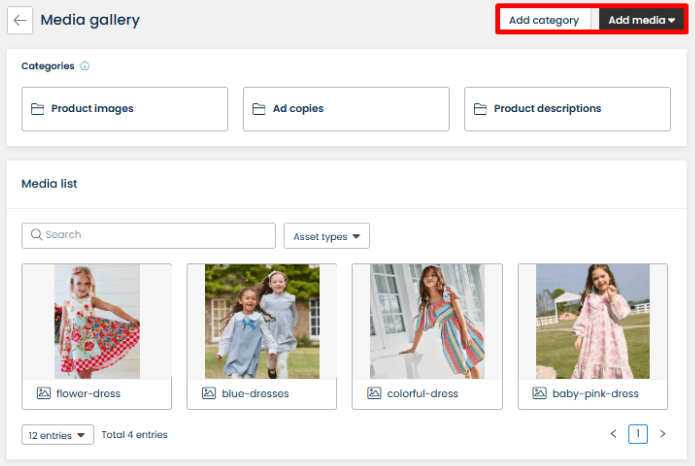The image size is (695, 466).
Task: Click the back arrow icon
Action: point(20,20)
